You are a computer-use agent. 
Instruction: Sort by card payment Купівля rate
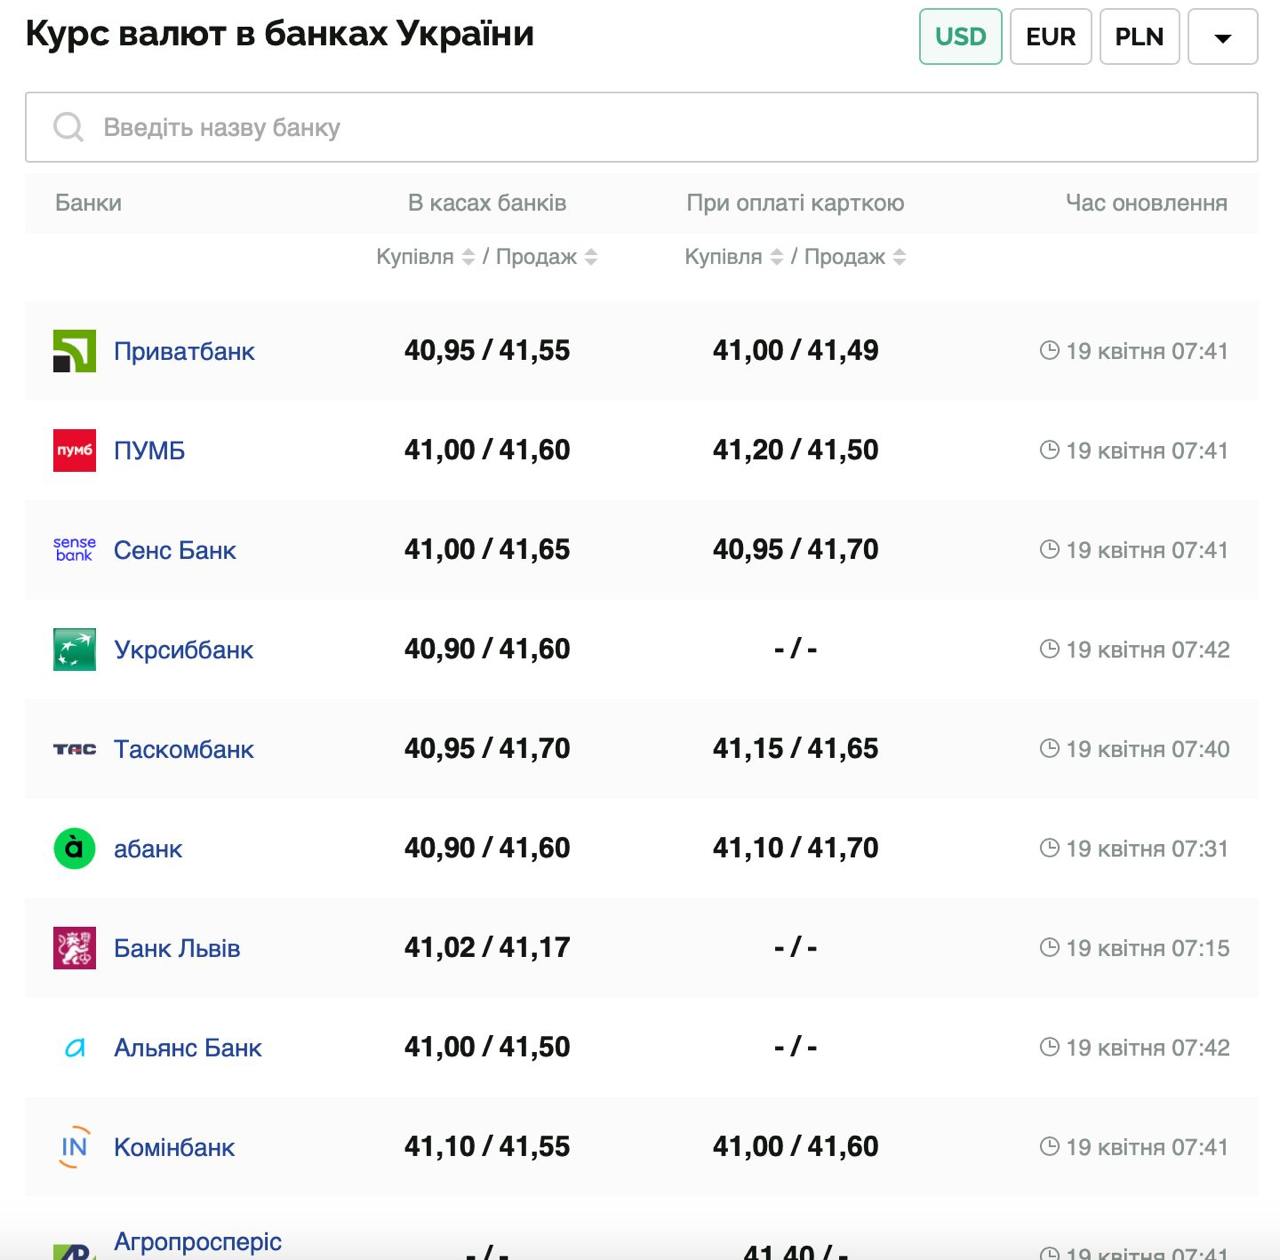(x=776, y=257)
